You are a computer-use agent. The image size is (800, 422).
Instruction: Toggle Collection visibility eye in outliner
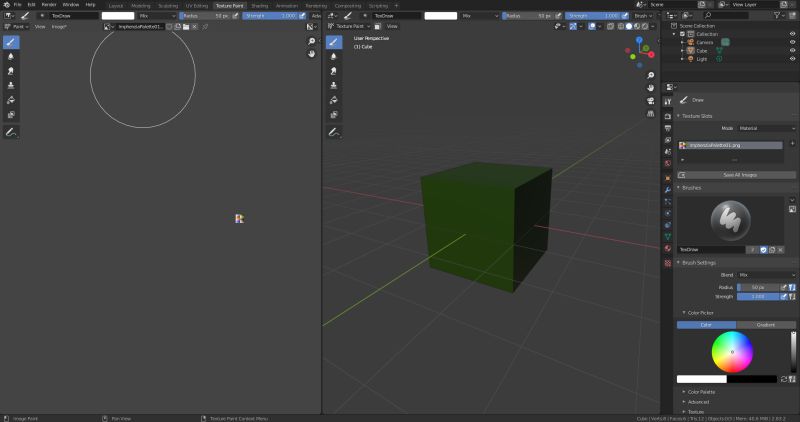click(x=792, y=34)
